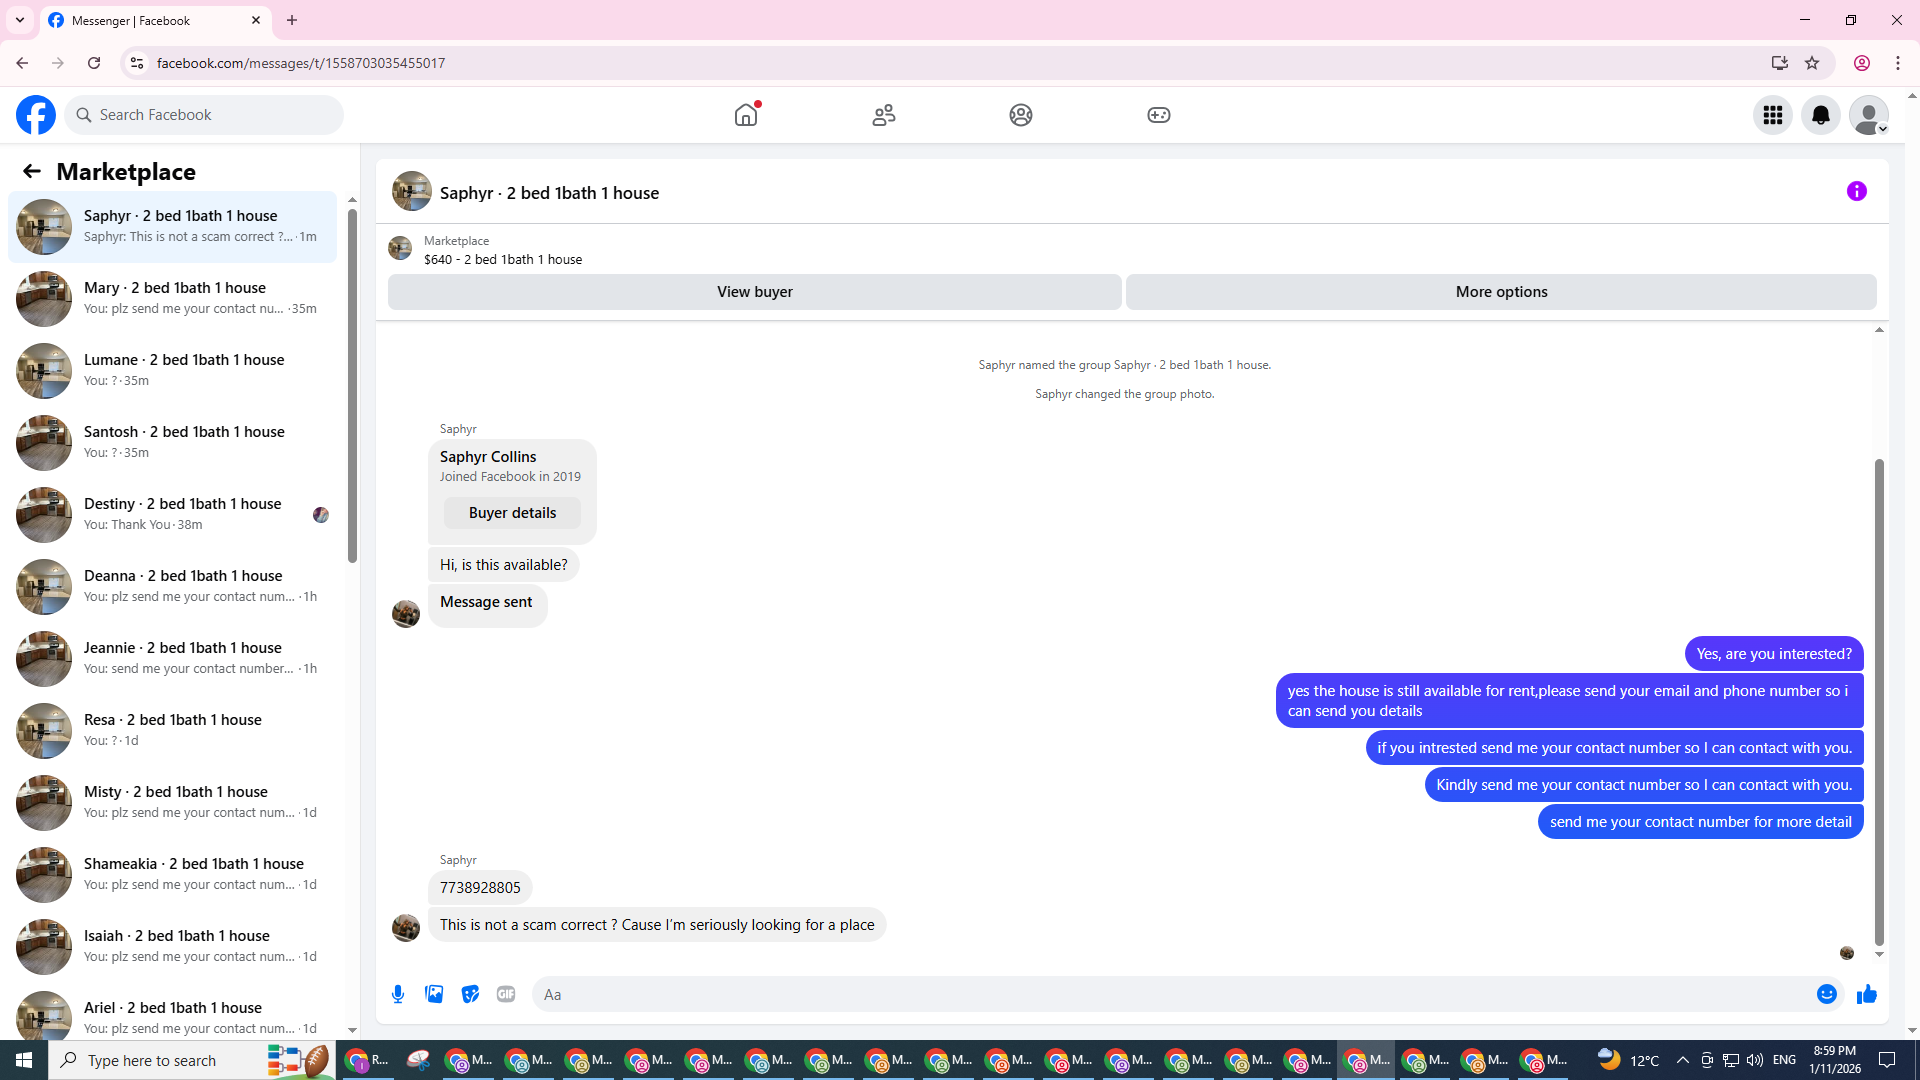Click the address bar URL
1920x1080 pixels.
coord(301,63)
